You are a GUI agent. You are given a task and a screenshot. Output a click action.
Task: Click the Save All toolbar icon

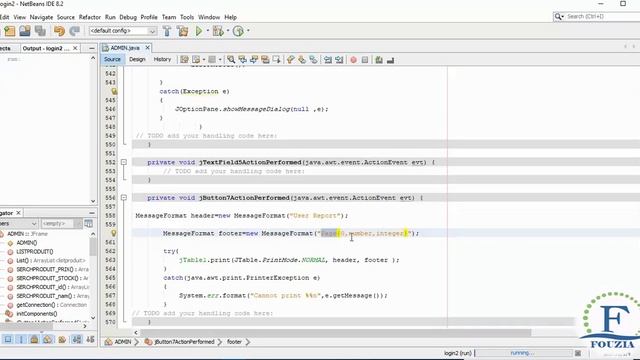[40, 31]
